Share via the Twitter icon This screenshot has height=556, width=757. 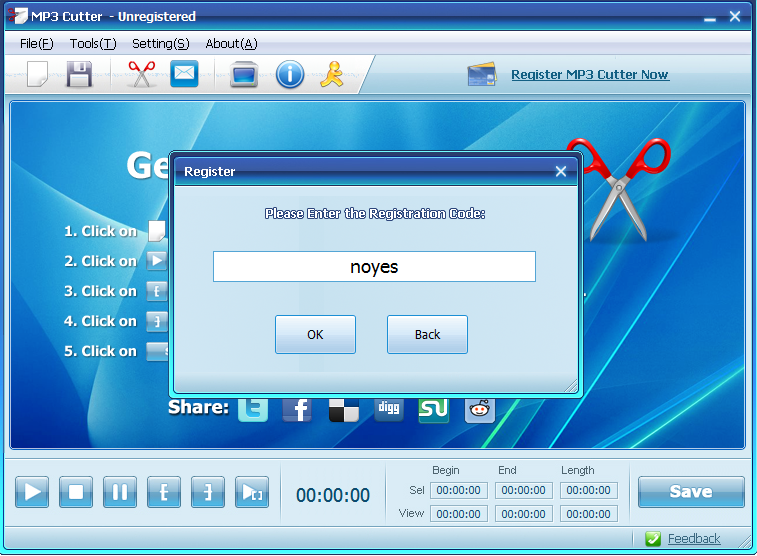pyautogui.click(x=253, y=410)
